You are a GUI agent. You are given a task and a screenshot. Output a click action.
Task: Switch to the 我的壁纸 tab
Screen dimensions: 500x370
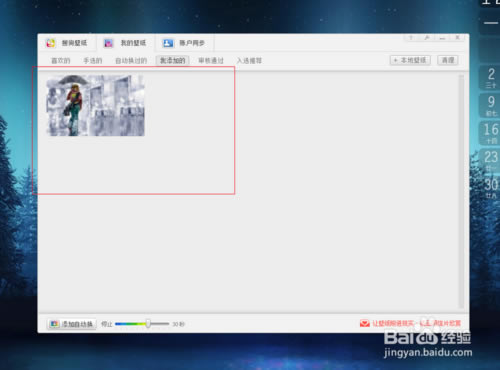[126, 43]
